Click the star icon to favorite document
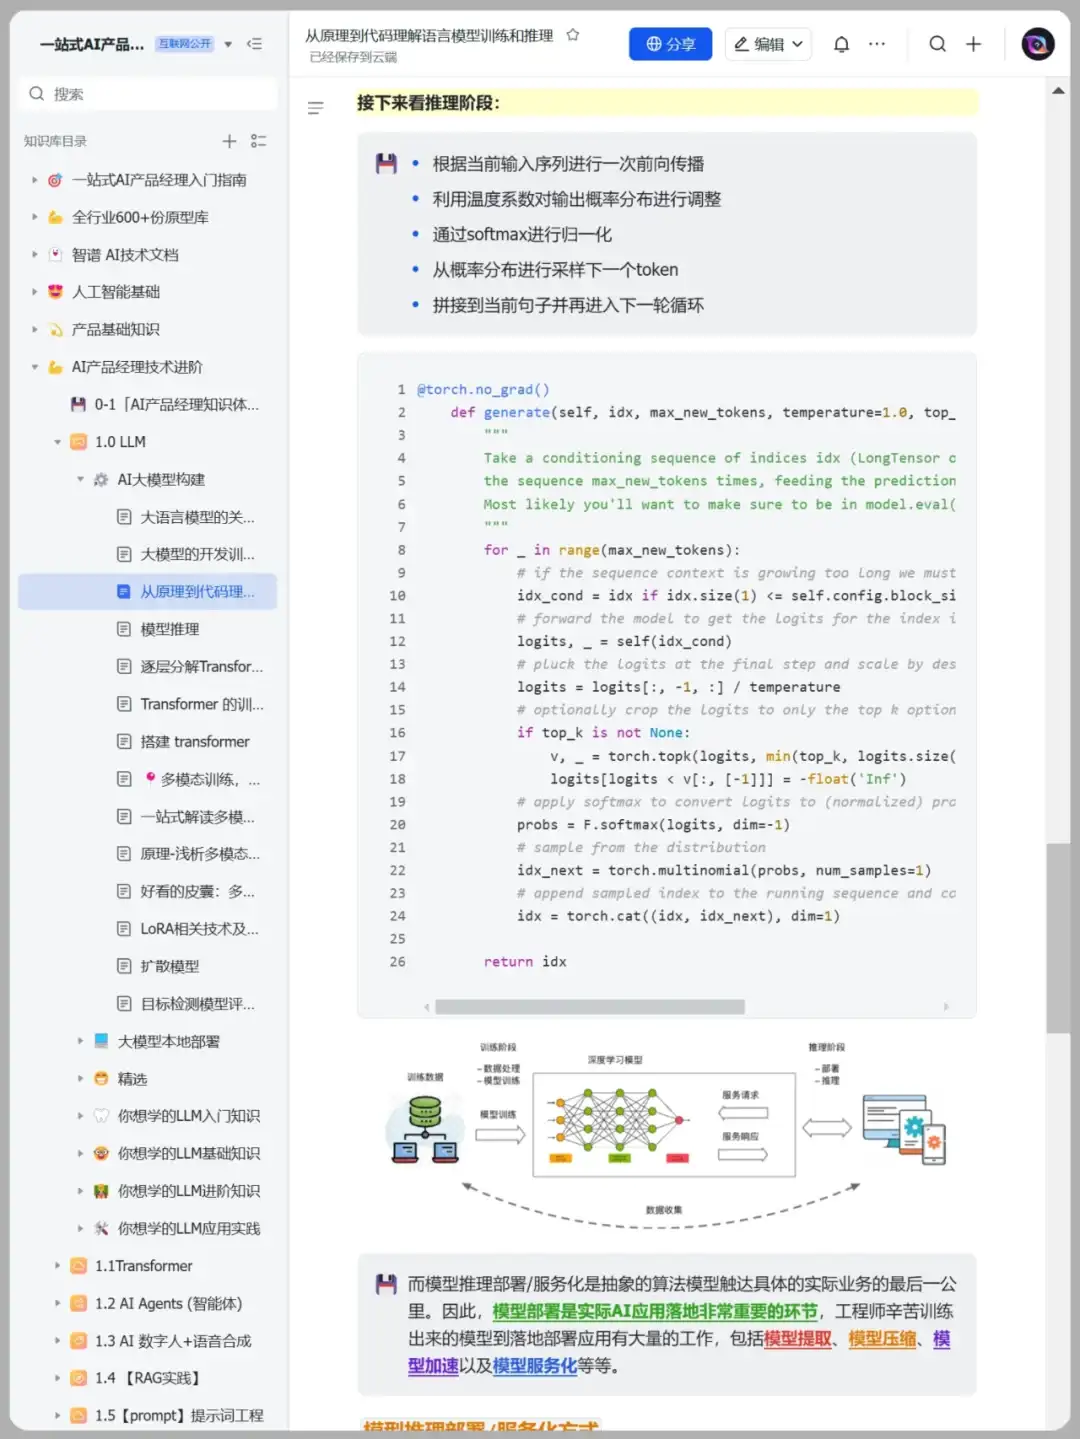The image size is (1080, 1439). pos(573,35)
